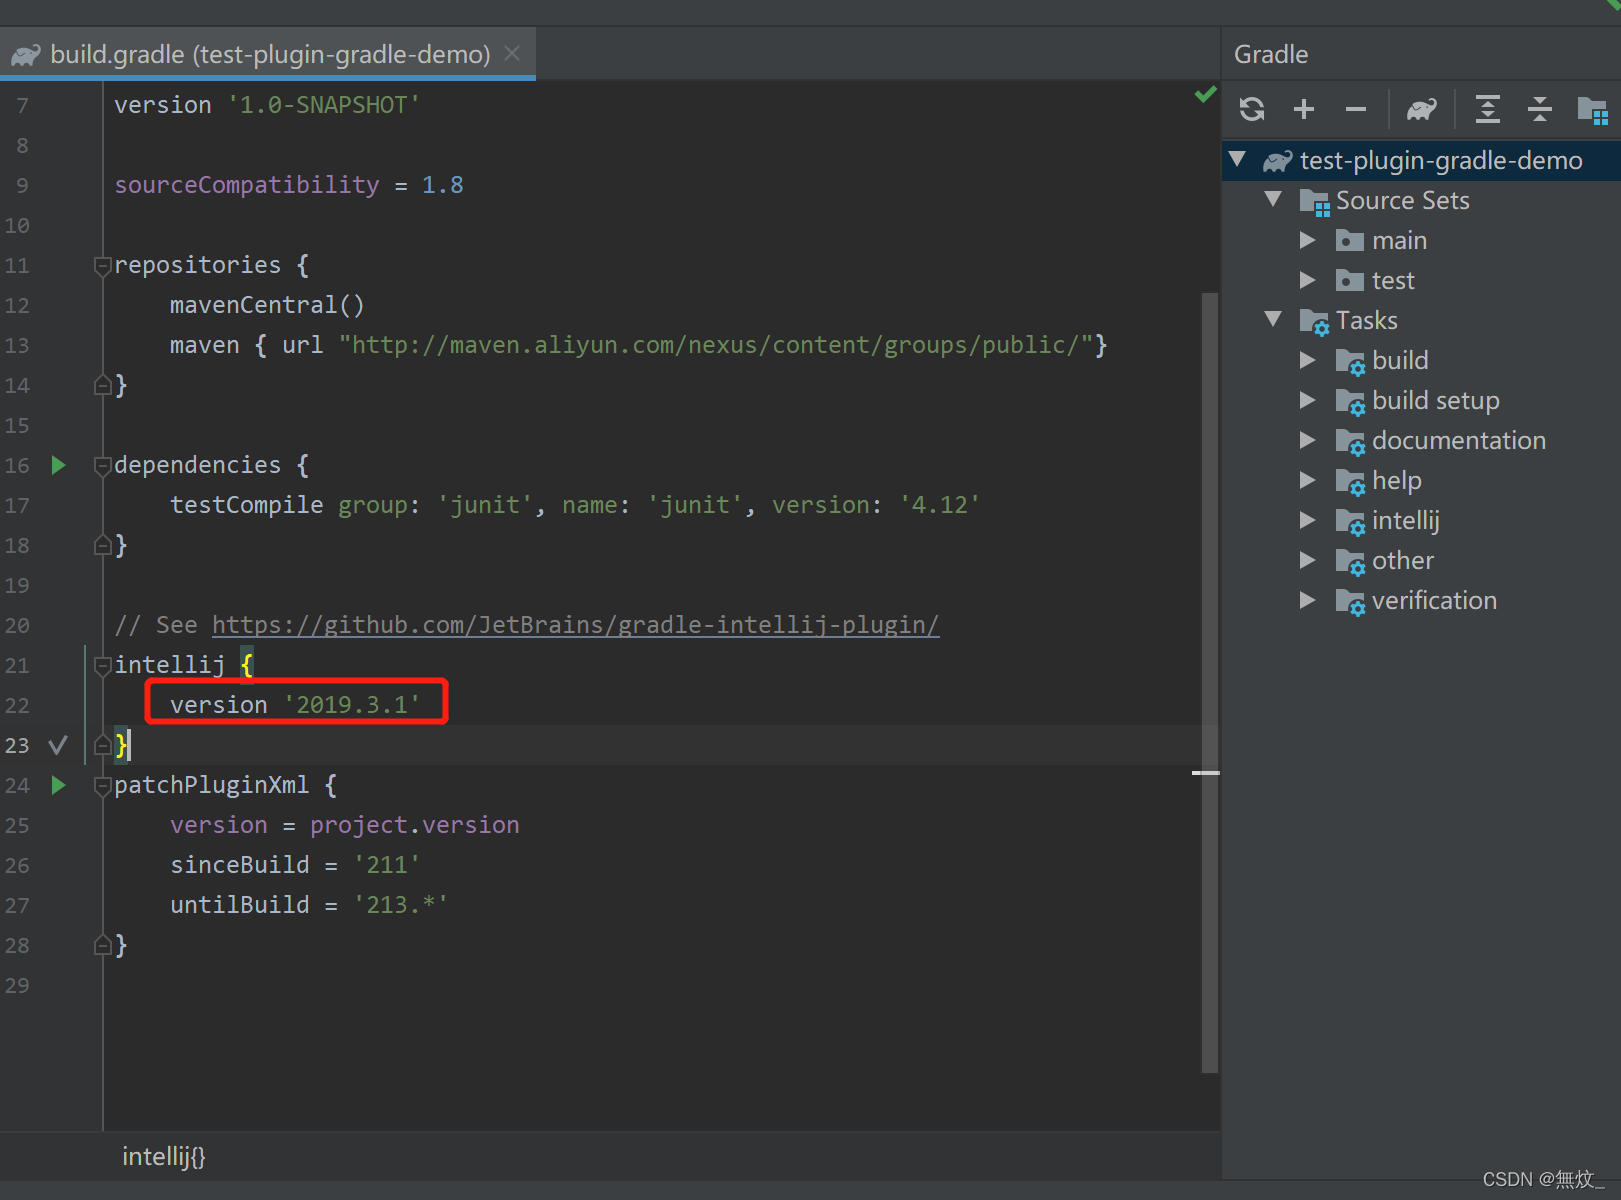Image resolution: width=1621 pixels, height=1200 pixels.
Task: Open the gradle-intellij-plugin GitHub link
Action: click(575, 625)
